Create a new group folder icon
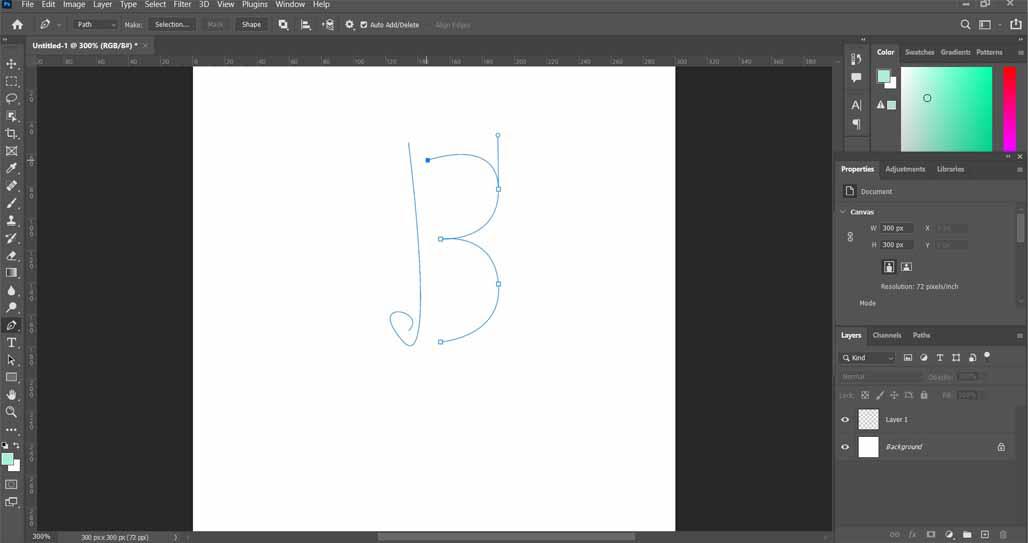1028x543 pixels. coord(967,534)
